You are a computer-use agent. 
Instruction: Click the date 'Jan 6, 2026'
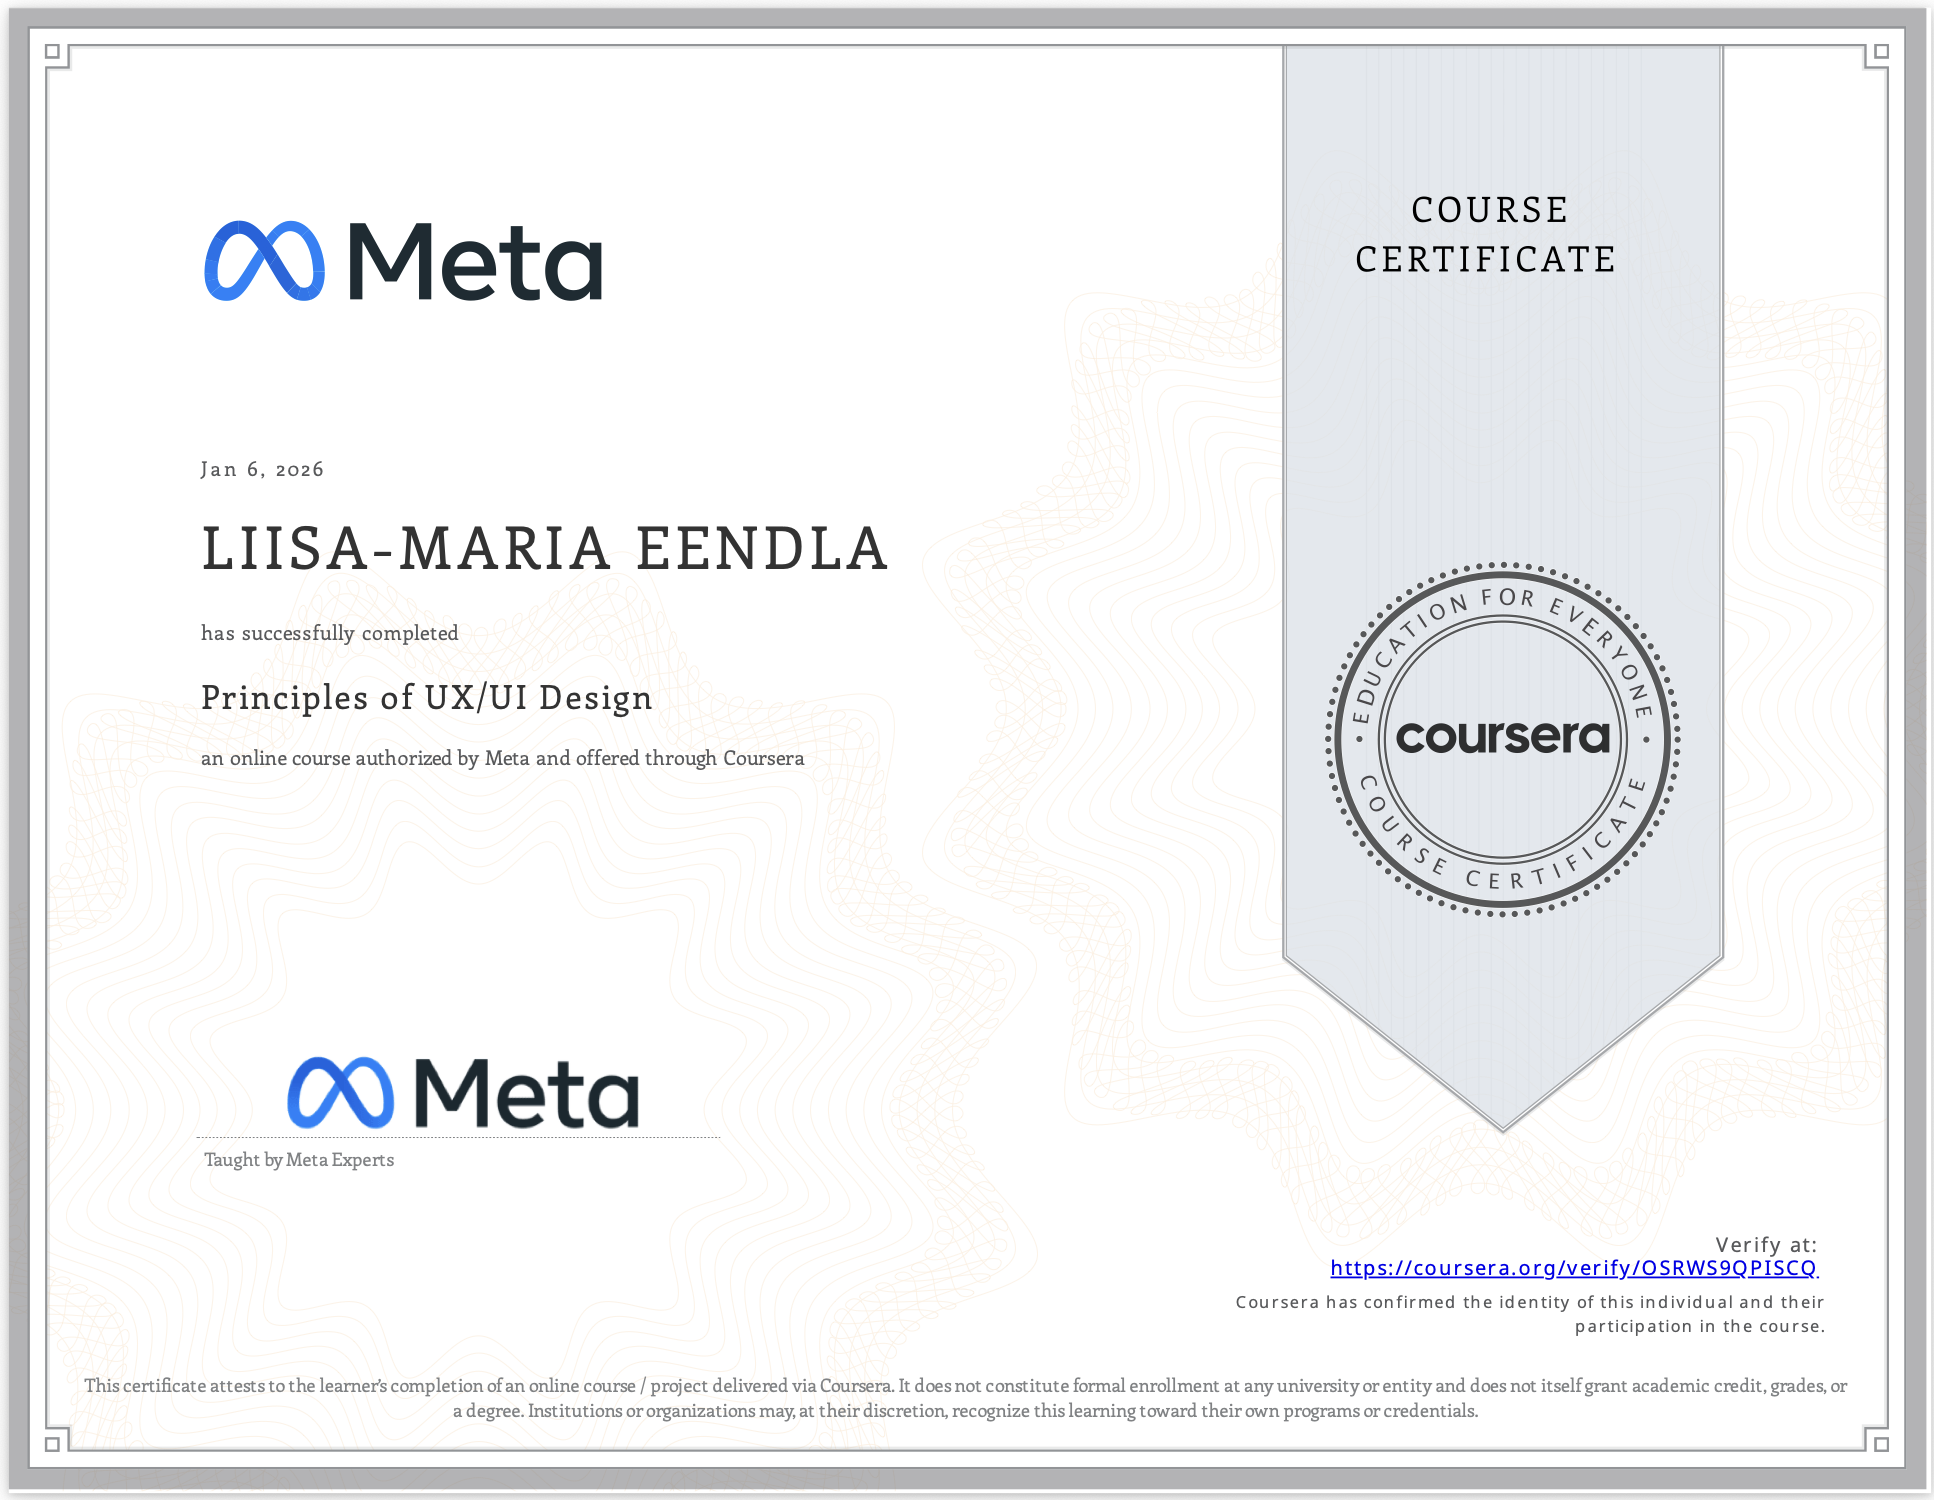(262, 469)
